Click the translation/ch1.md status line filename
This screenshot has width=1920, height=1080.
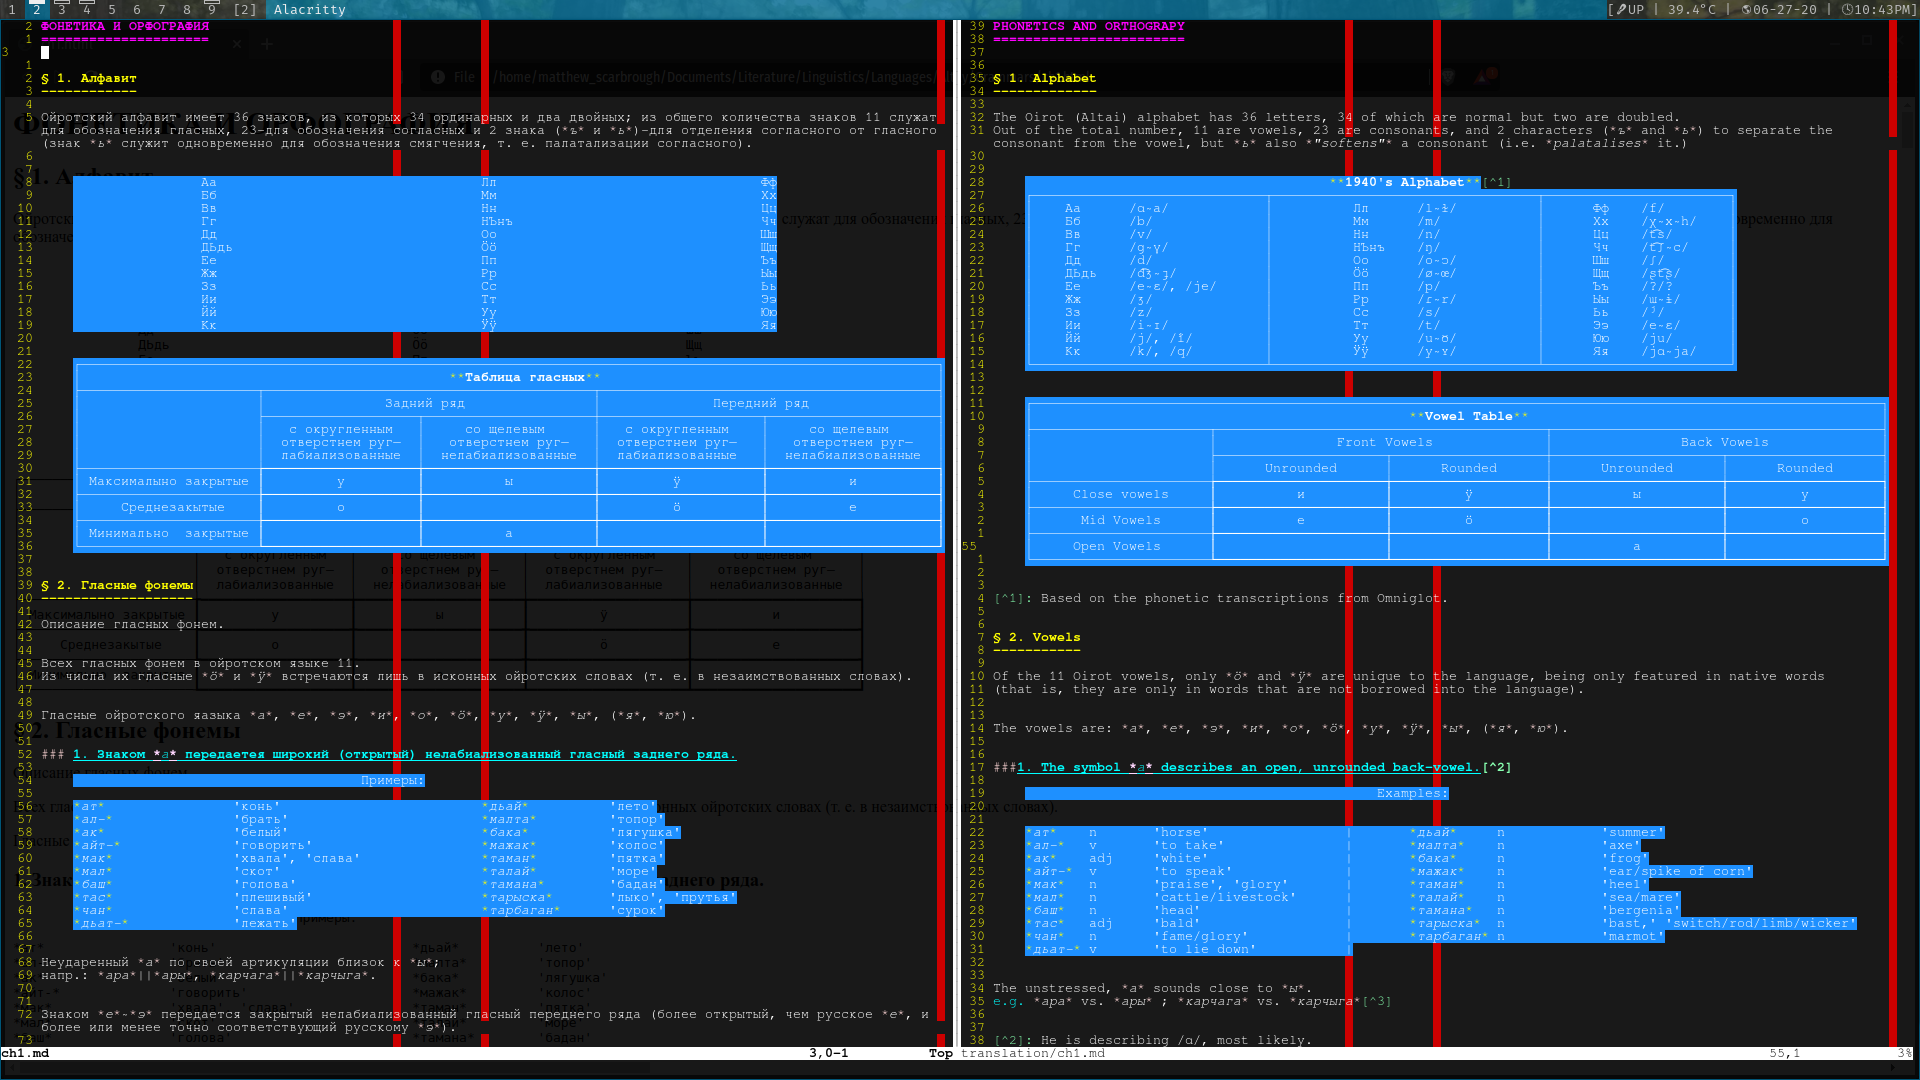pyautogui.click(x=1032, y=1053)
